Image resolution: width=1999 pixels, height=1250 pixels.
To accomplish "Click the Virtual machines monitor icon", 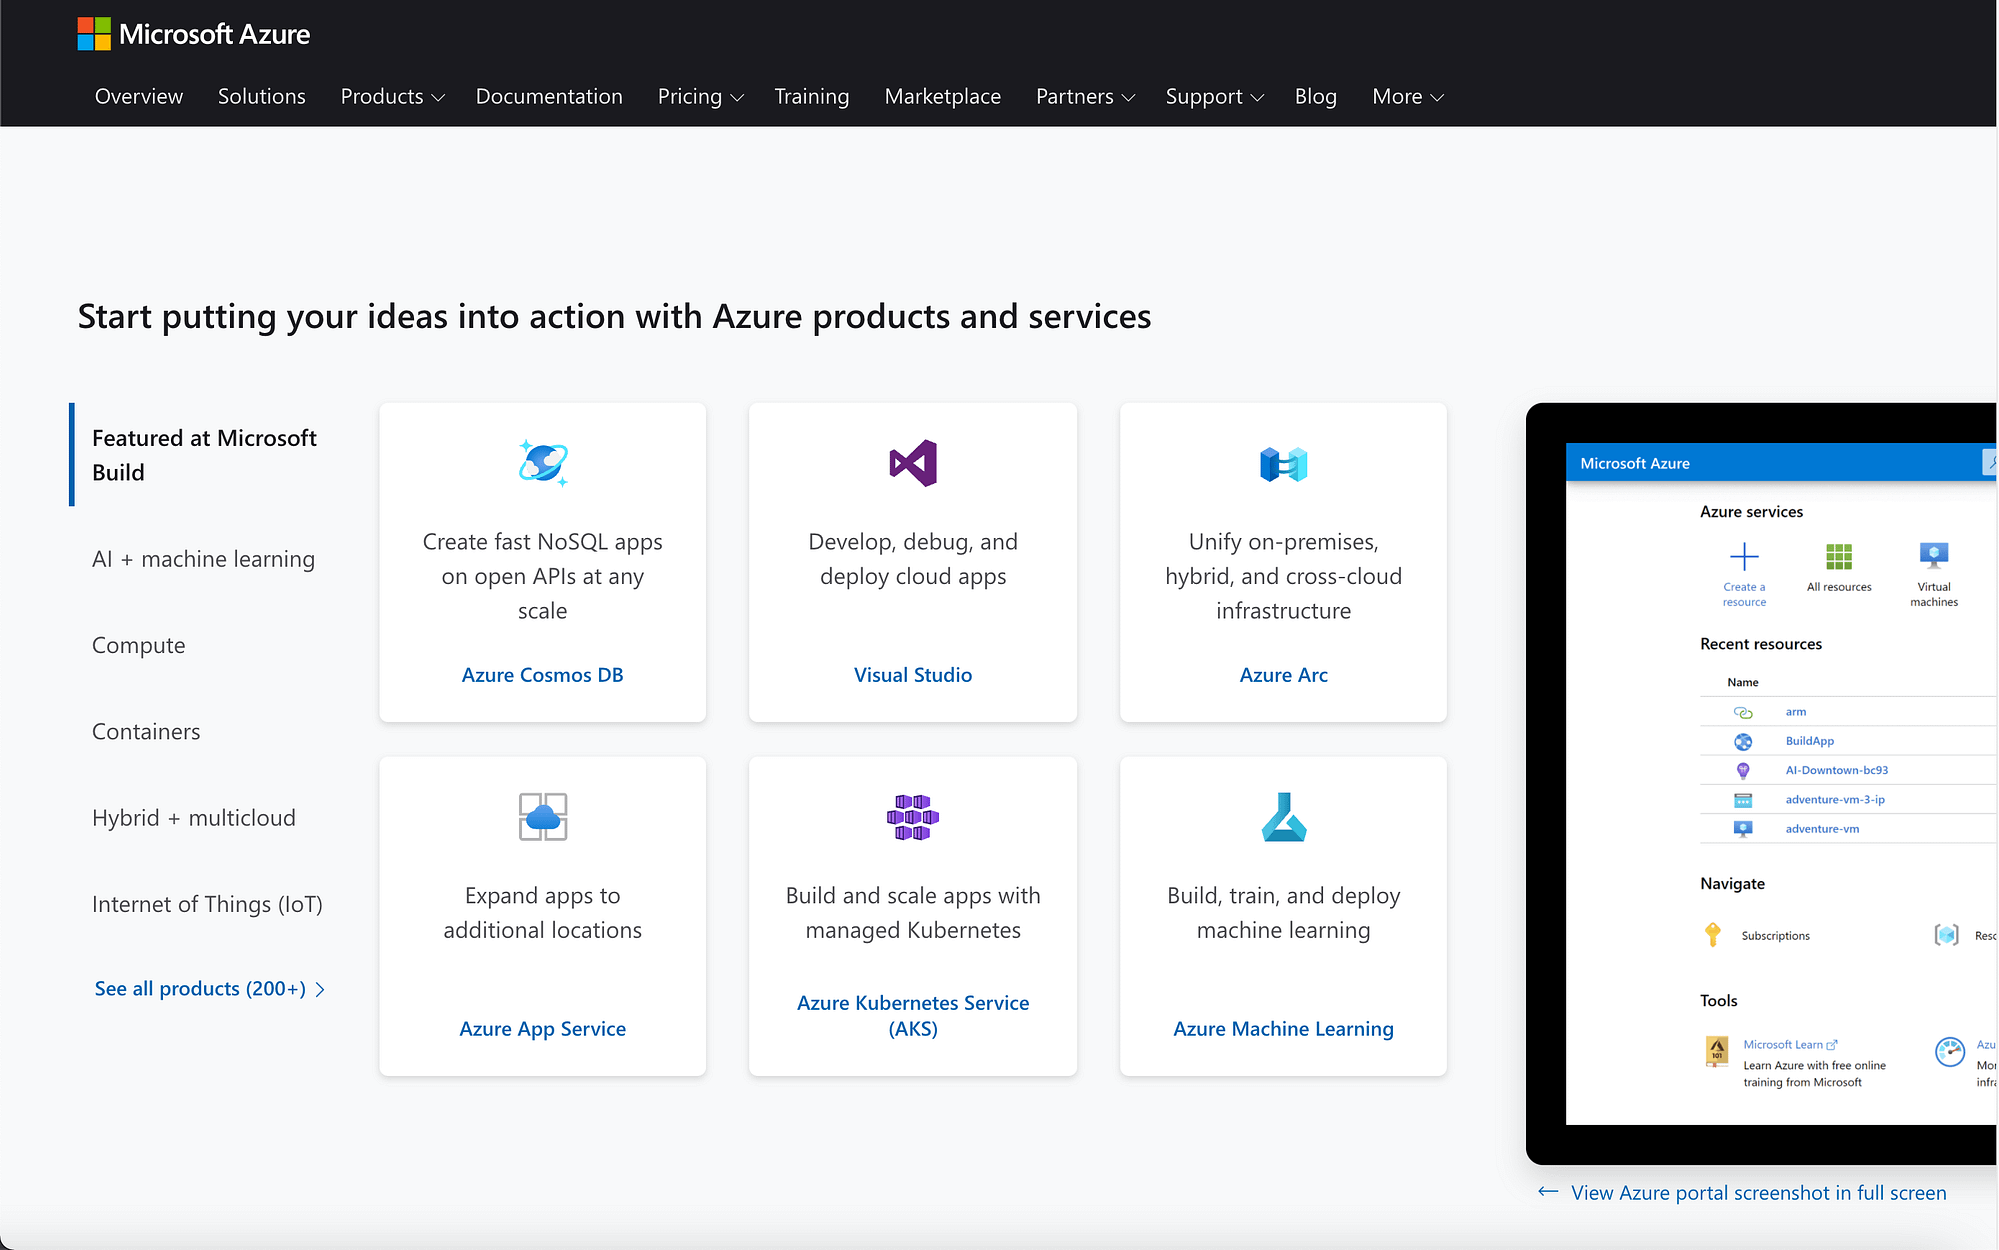I will click(x=1934, y=555).
